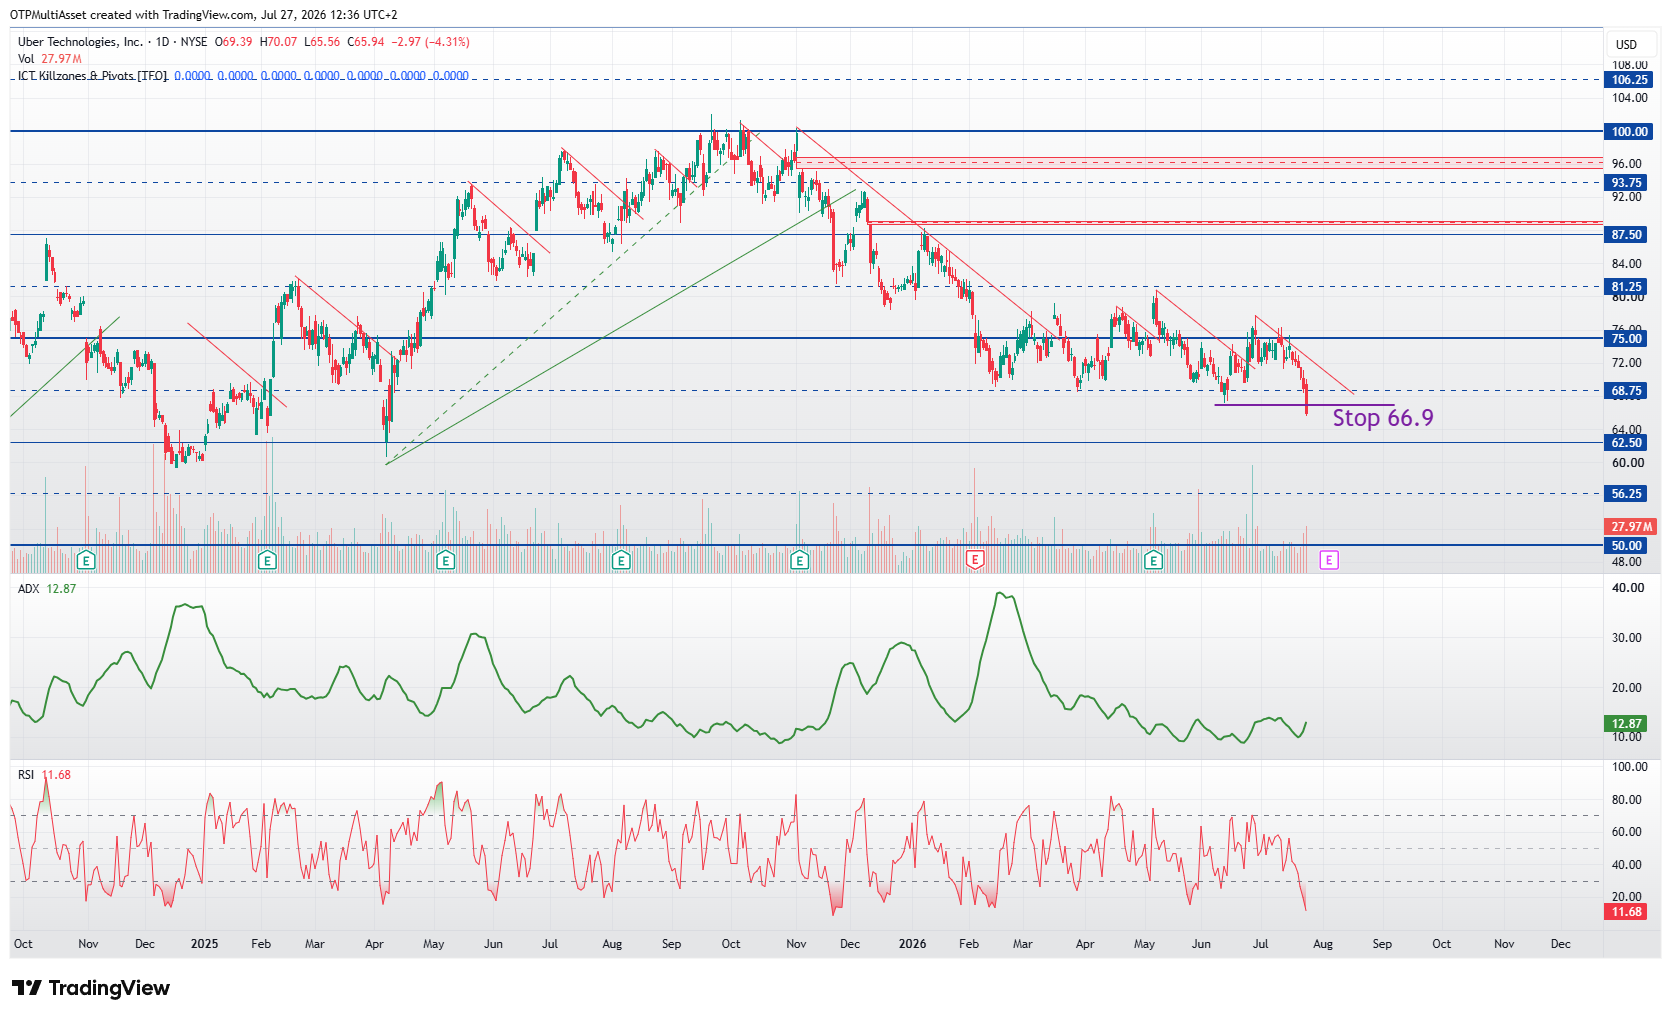Click the RSI indicator label

[x=26, y=775]
